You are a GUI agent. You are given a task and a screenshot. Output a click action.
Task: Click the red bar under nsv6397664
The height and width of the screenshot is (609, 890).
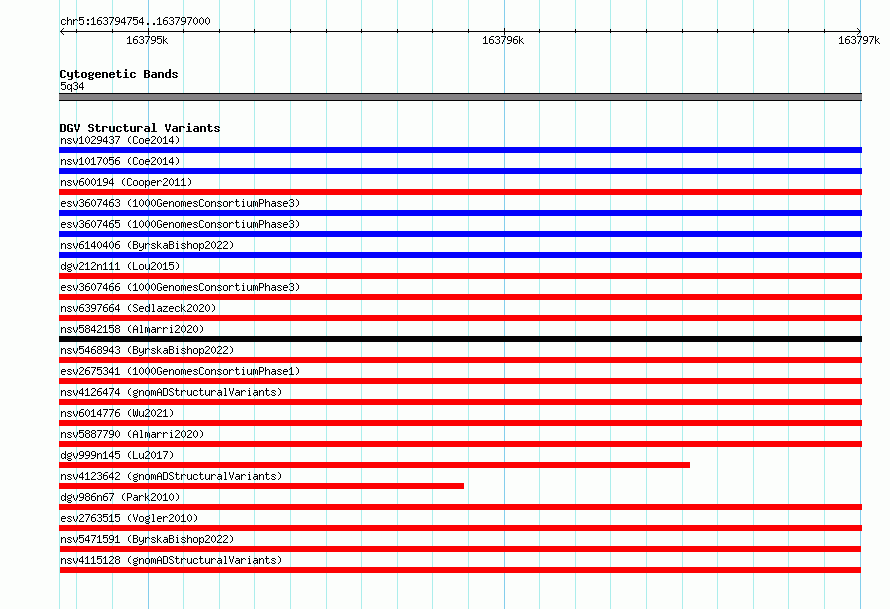click(x=460, y=318)
